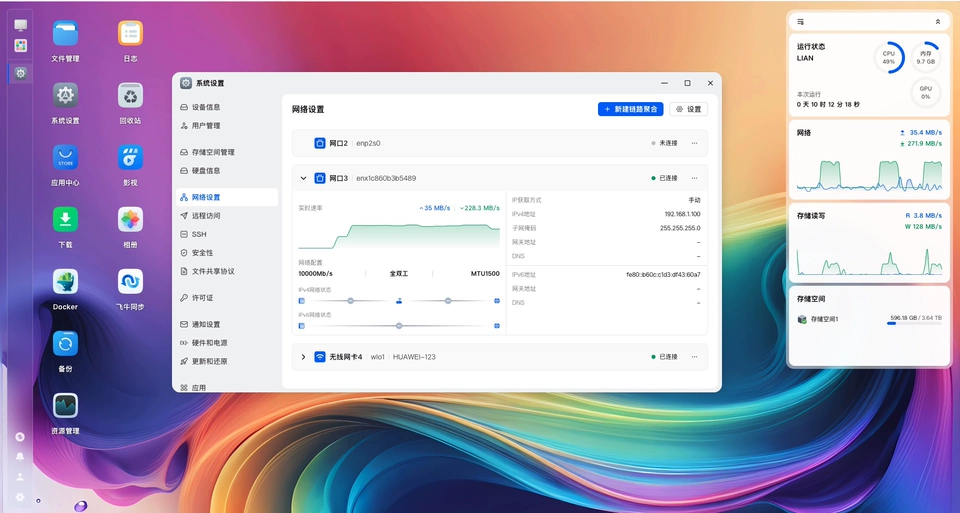Launch the 资源管理 monitor app
This screenshot has height=513, width=960.
pos(65,406)
